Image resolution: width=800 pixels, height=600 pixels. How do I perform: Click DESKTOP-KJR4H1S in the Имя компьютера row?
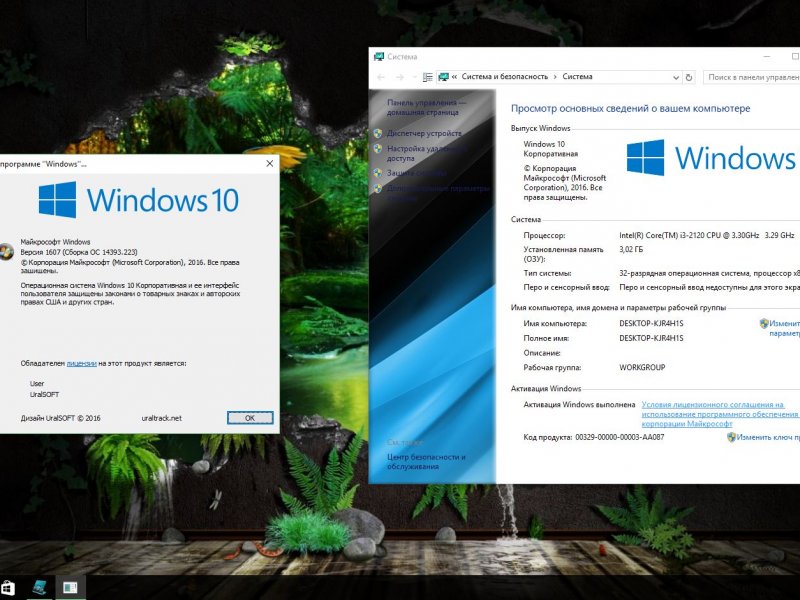(651, 323)
